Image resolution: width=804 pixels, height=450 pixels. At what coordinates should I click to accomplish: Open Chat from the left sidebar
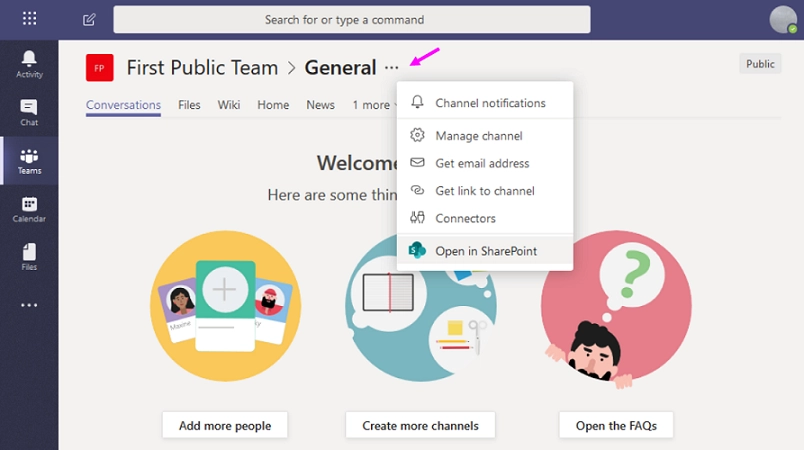coord(29,112)
